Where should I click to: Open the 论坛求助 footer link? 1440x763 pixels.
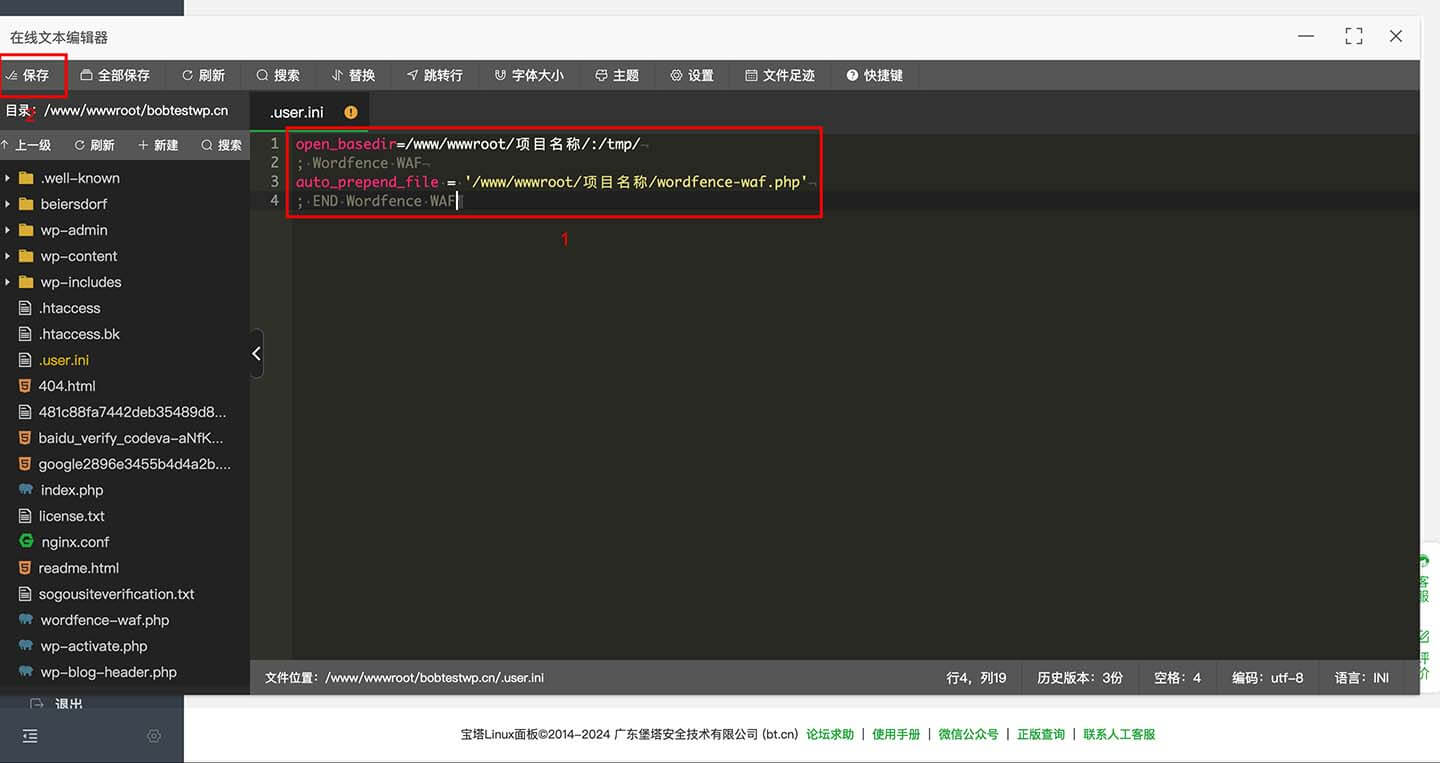coord(830,734)
